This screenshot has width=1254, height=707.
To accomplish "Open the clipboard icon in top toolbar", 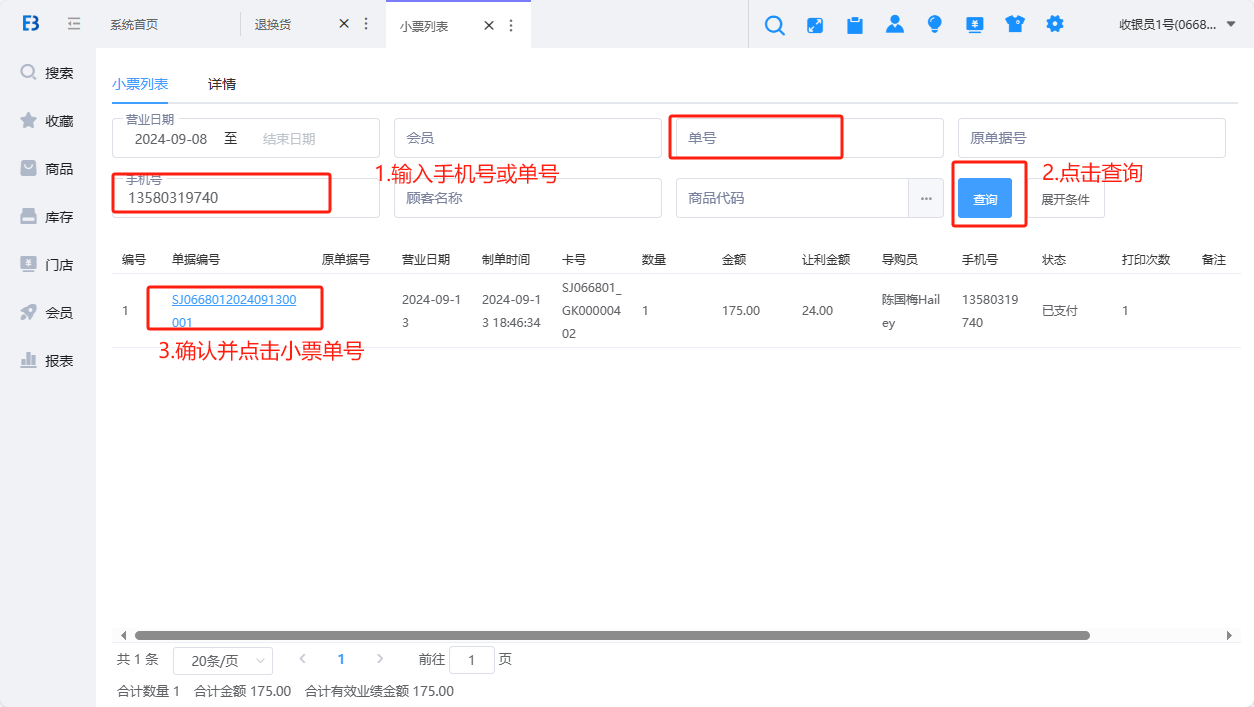I will pos(855,25).
